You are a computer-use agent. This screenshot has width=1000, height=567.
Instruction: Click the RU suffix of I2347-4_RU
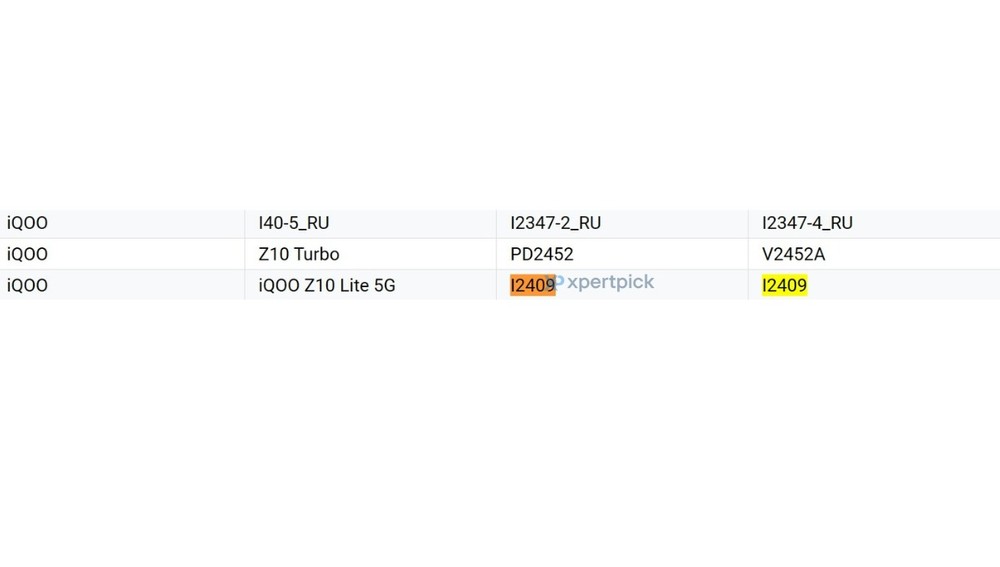pos(842,223)
